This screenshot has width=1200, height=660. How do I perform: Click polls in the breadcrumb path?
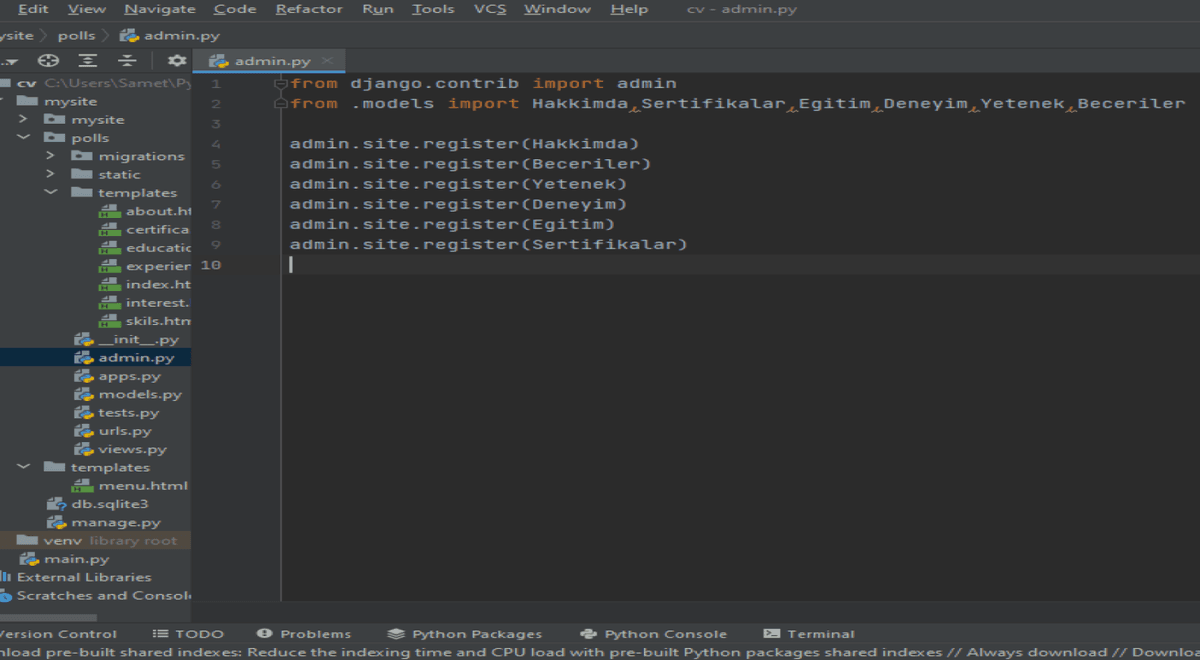pyautogui.click(x=76, y=35)
